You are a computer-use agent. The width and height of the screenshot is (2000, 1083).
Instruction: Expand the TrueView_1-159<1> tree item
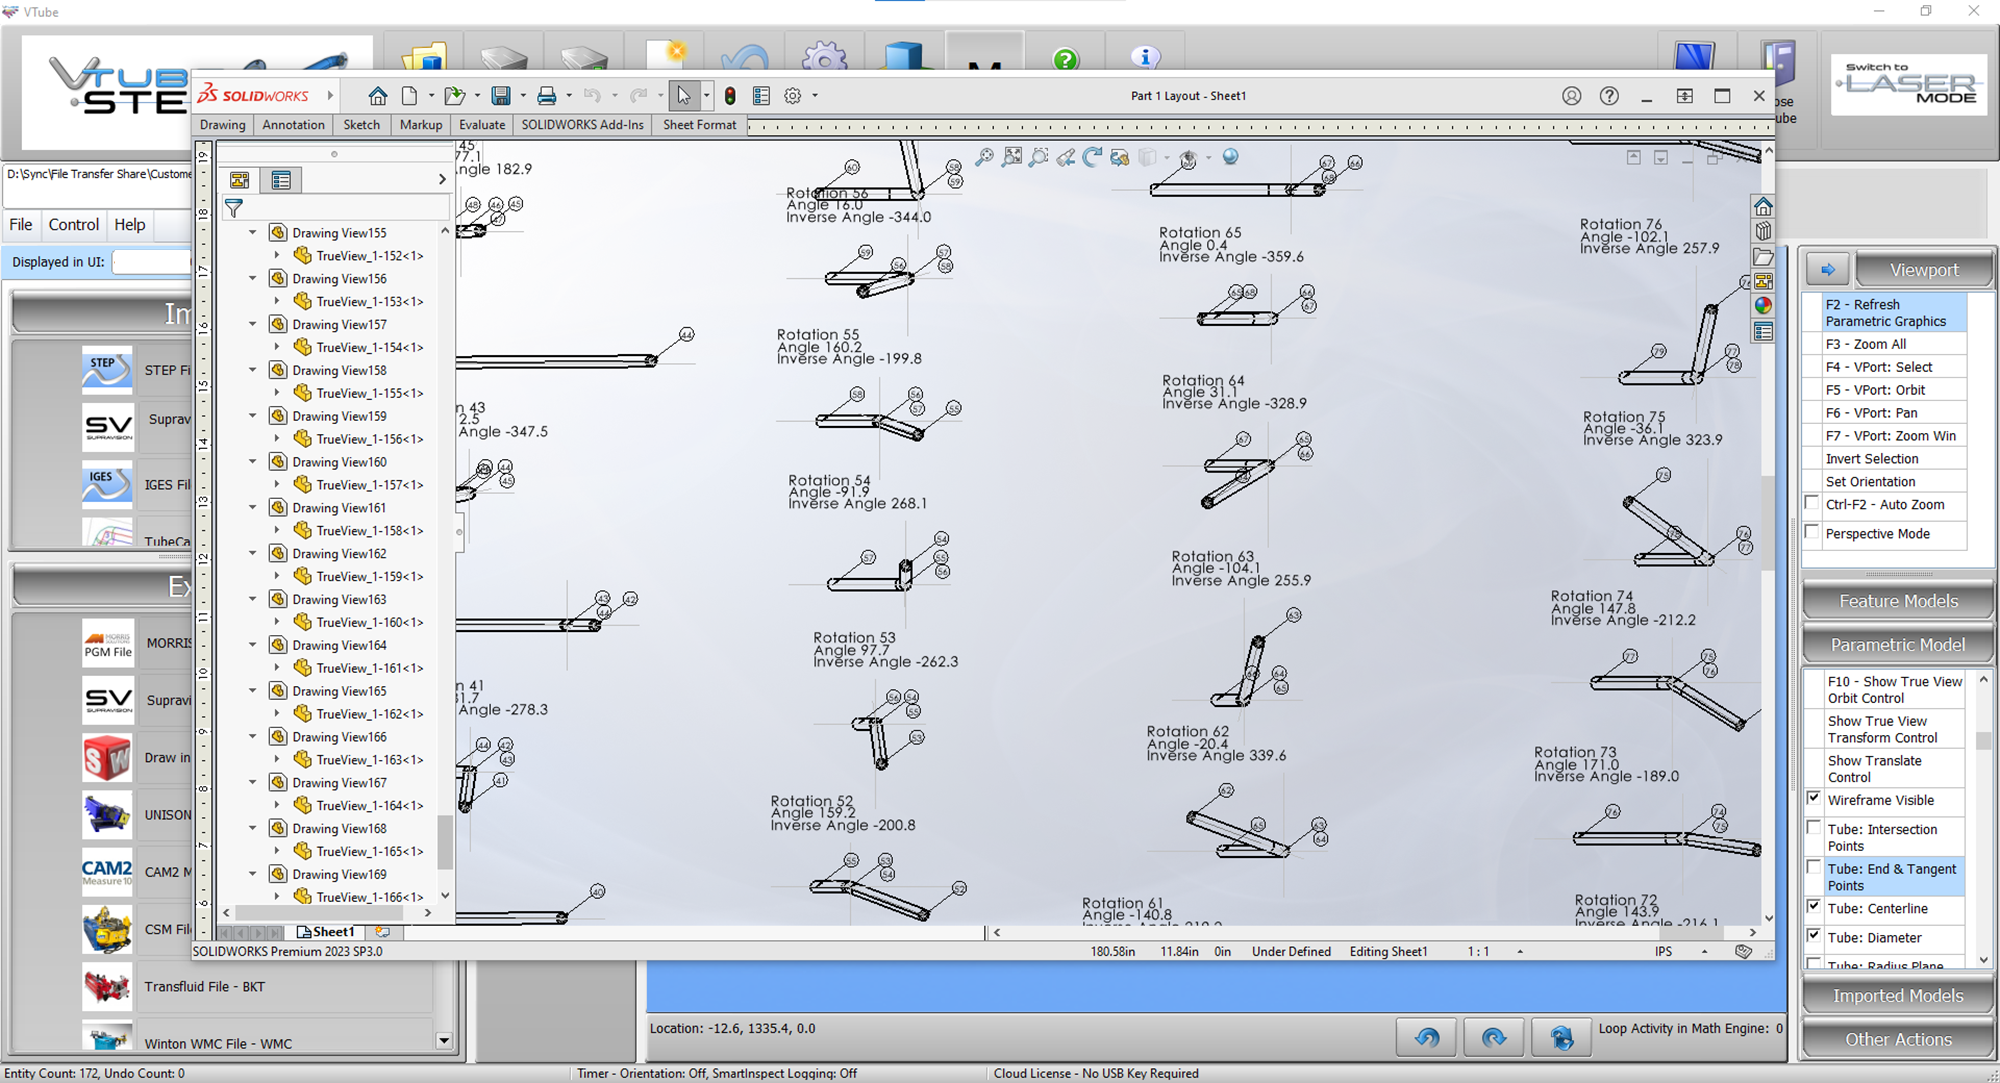[x=277, y=577]
